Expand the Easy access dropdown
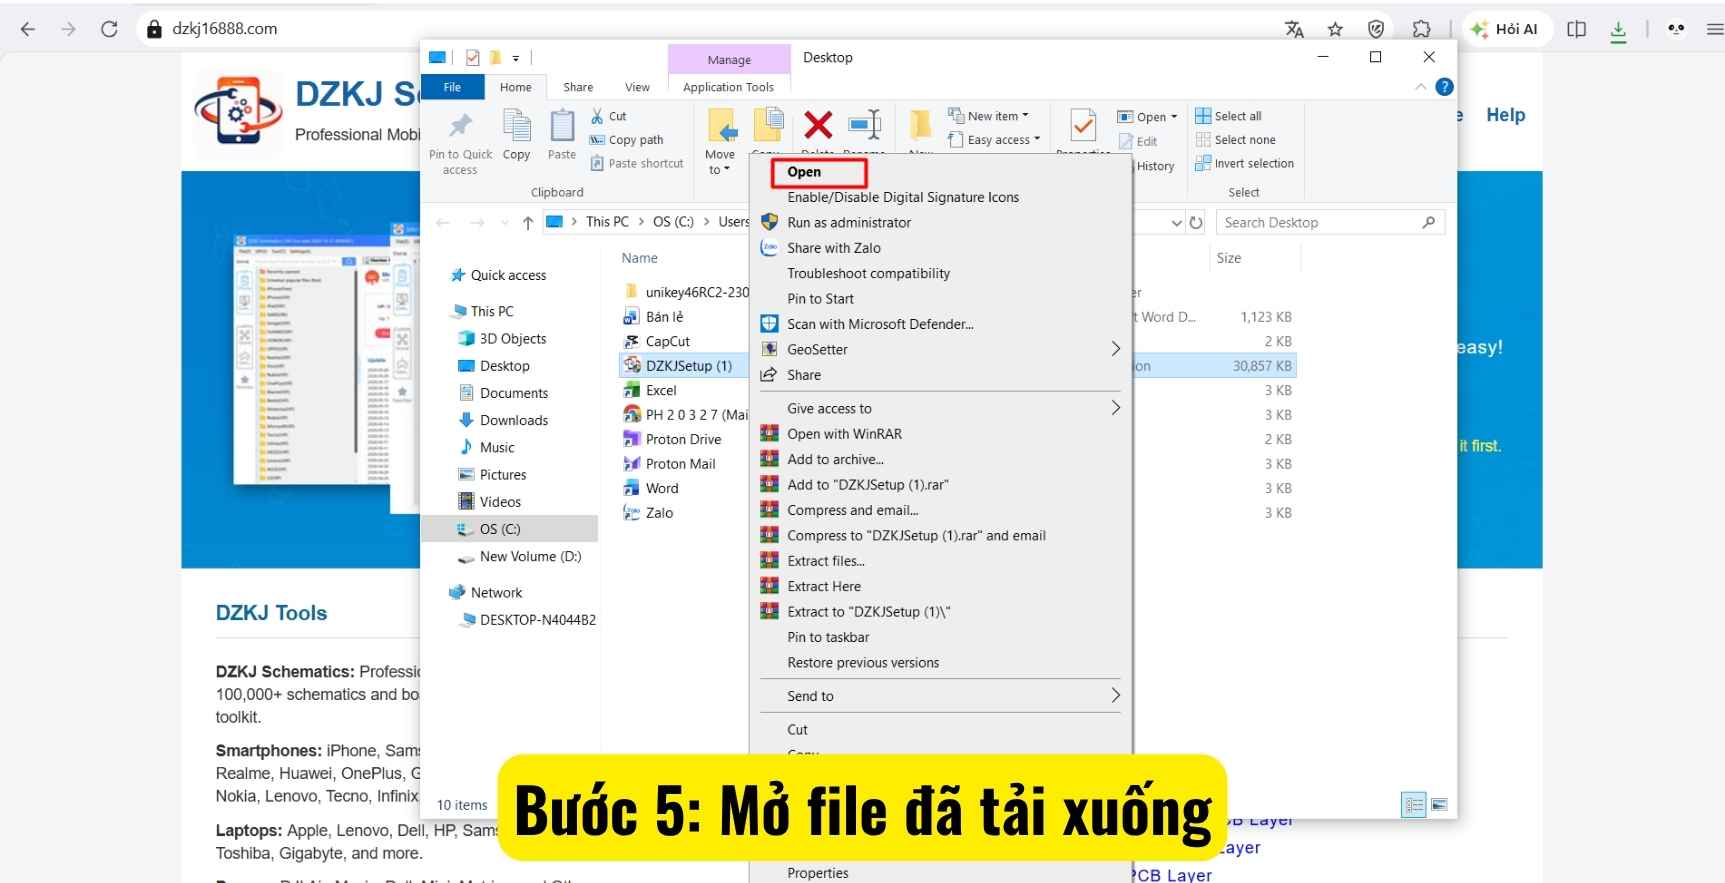Image resolution: width=1725 pixels, height=883 pixels. (1037, 140)
